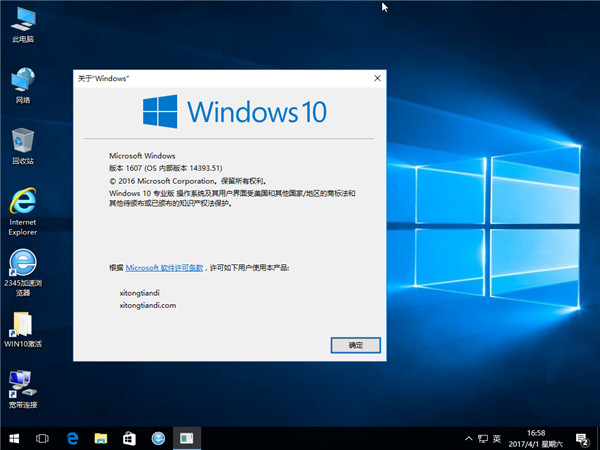Screen dimensions: 600x450
Task: Launch the 2345 browser from the taskbar
Action: point(158,439)
